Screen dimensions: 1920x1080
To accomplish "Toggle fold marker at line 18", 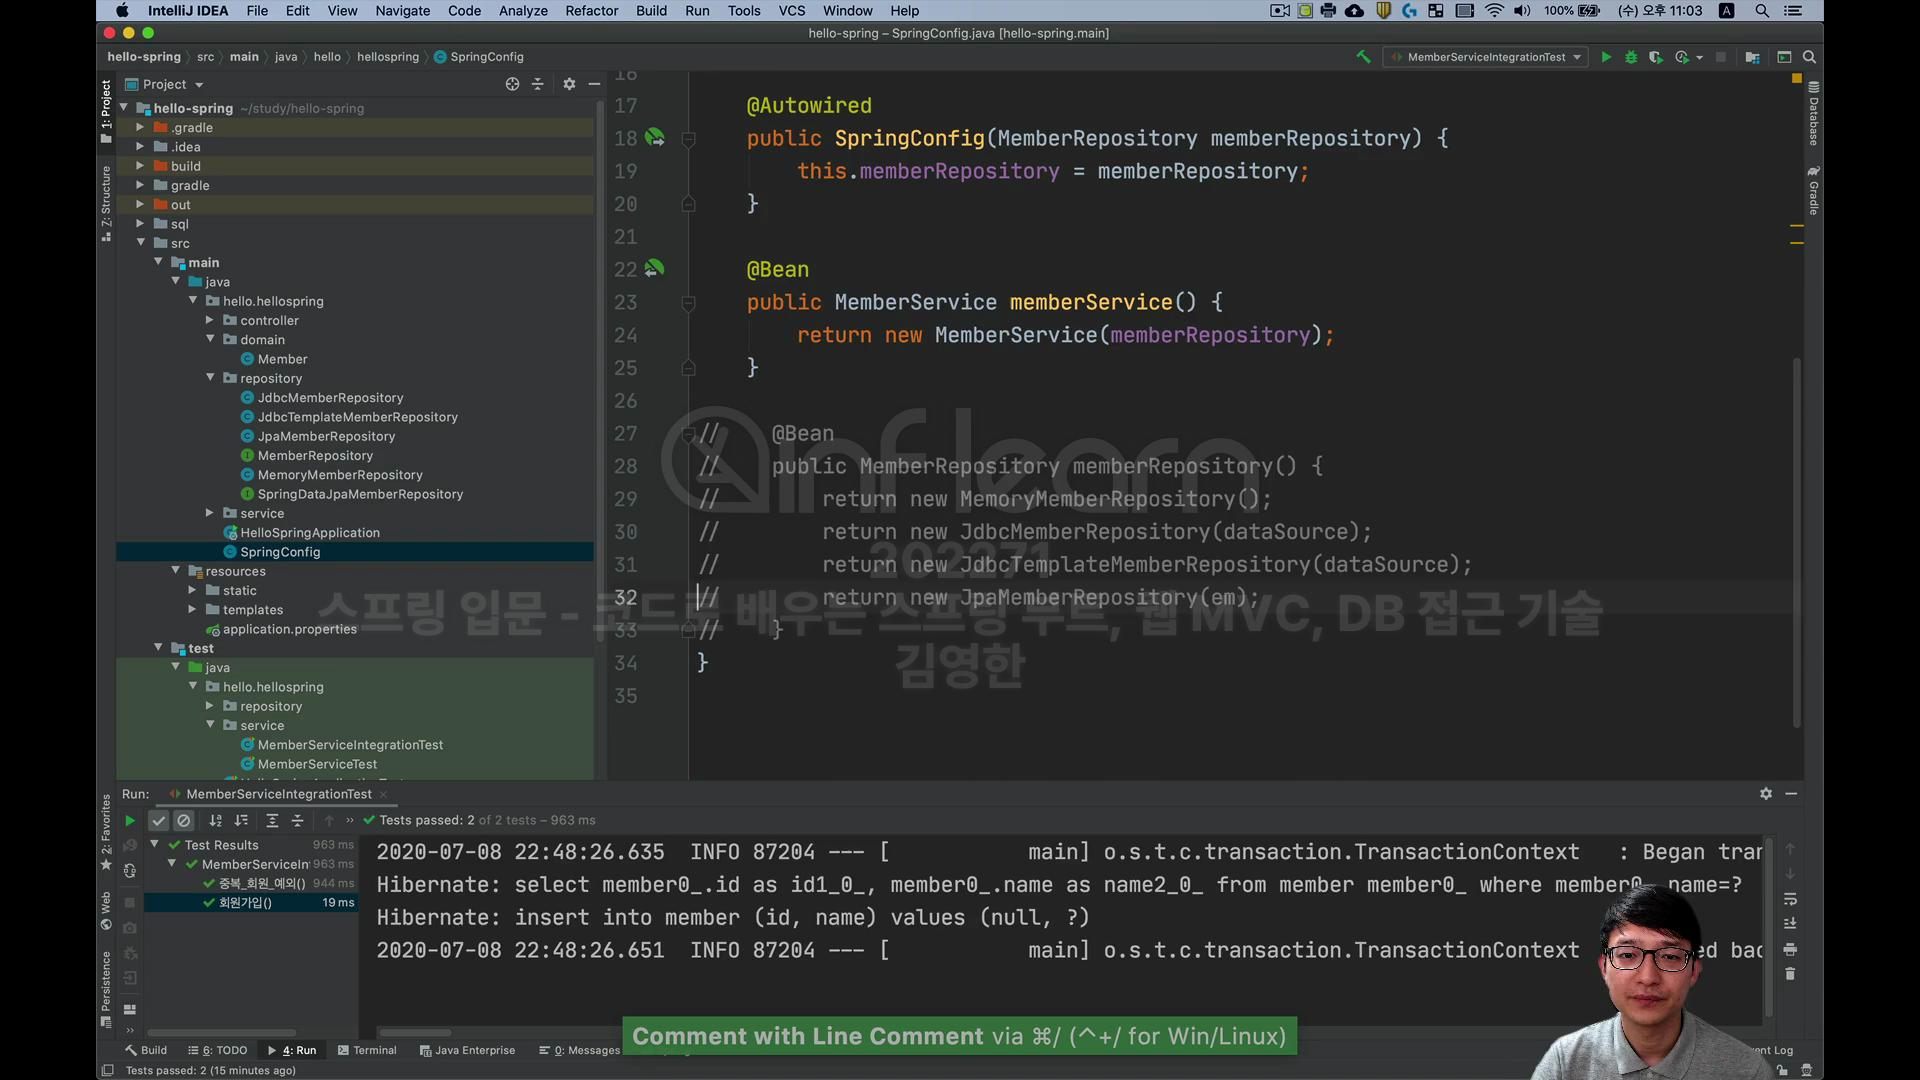I will point(688,139).
